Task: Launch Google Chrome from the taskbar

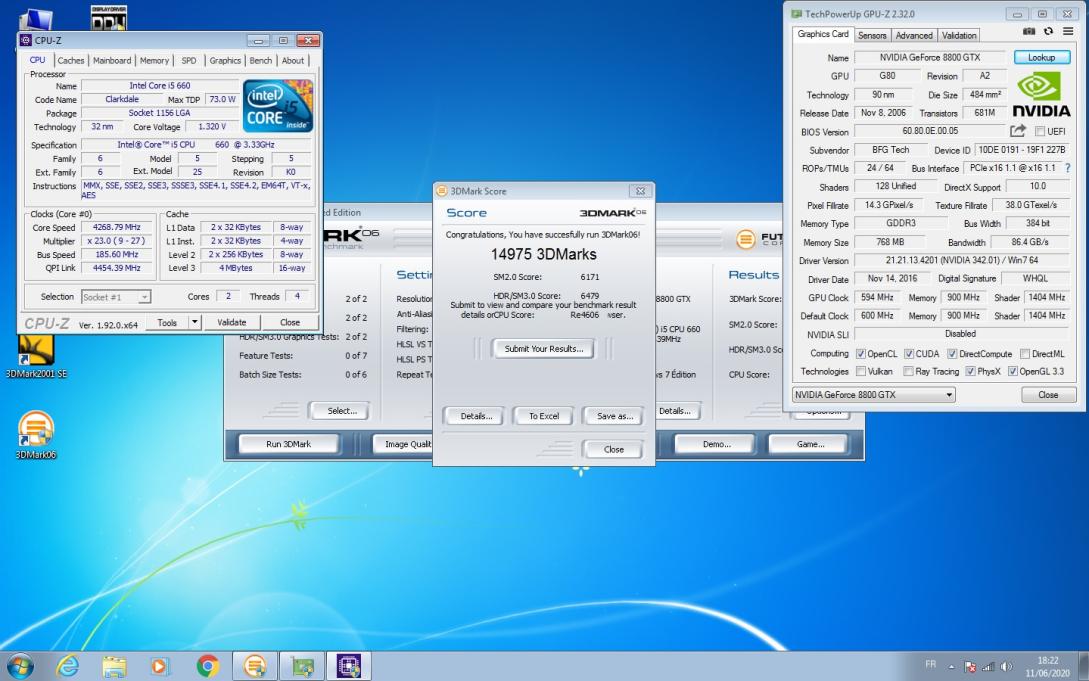Action: 207,666
